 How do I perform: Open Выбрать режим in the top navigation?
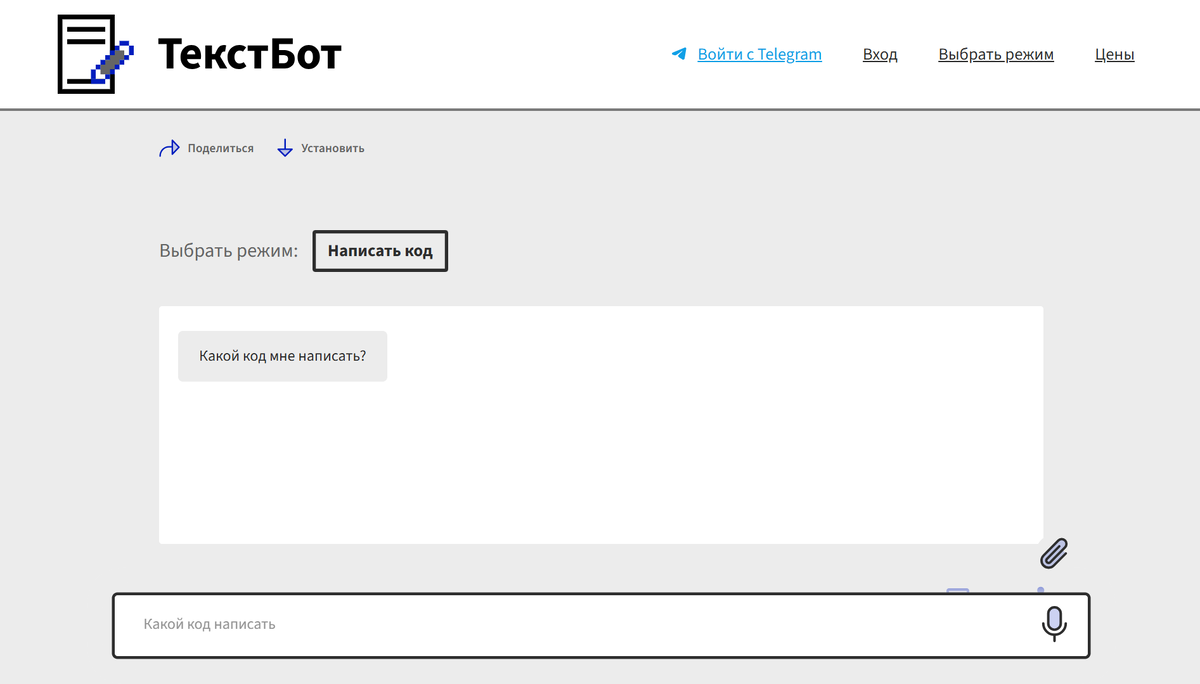[x=995, y=54]
